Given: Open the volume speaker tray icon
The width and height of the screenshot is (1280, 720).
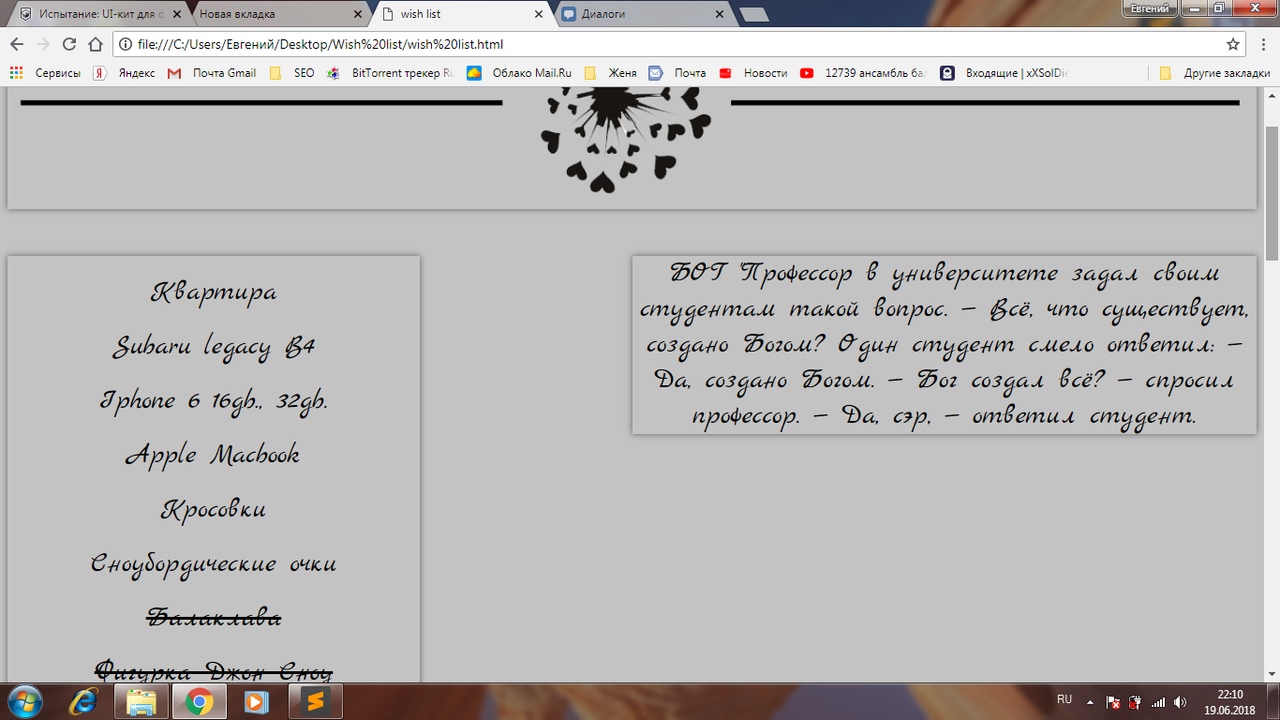Looking at the screenshot, I should coord(1180,702).
